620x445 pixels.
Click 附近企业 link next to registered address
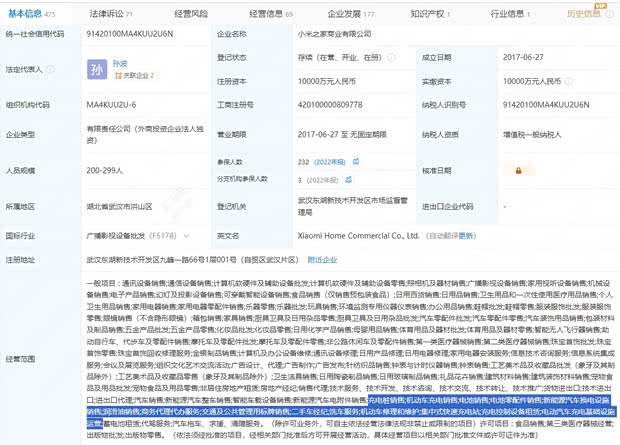tap(322, 258)
